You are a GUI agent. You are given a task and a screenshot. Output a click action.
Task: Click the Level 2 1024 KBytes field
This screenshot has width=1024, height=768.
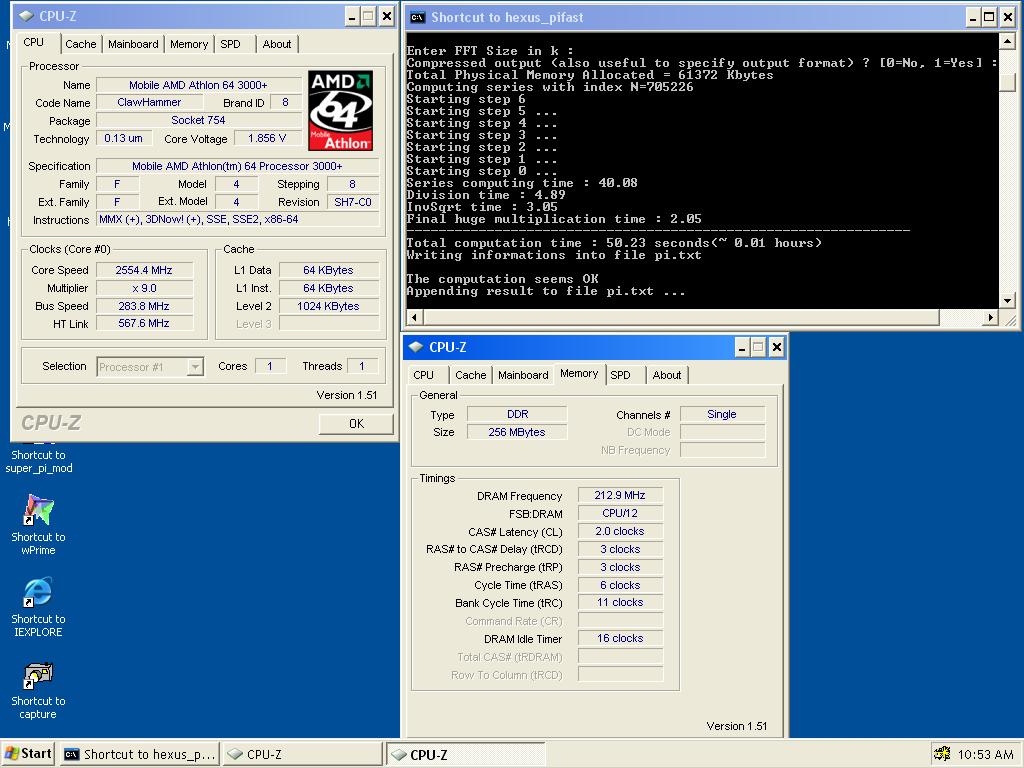coord(329,306)
